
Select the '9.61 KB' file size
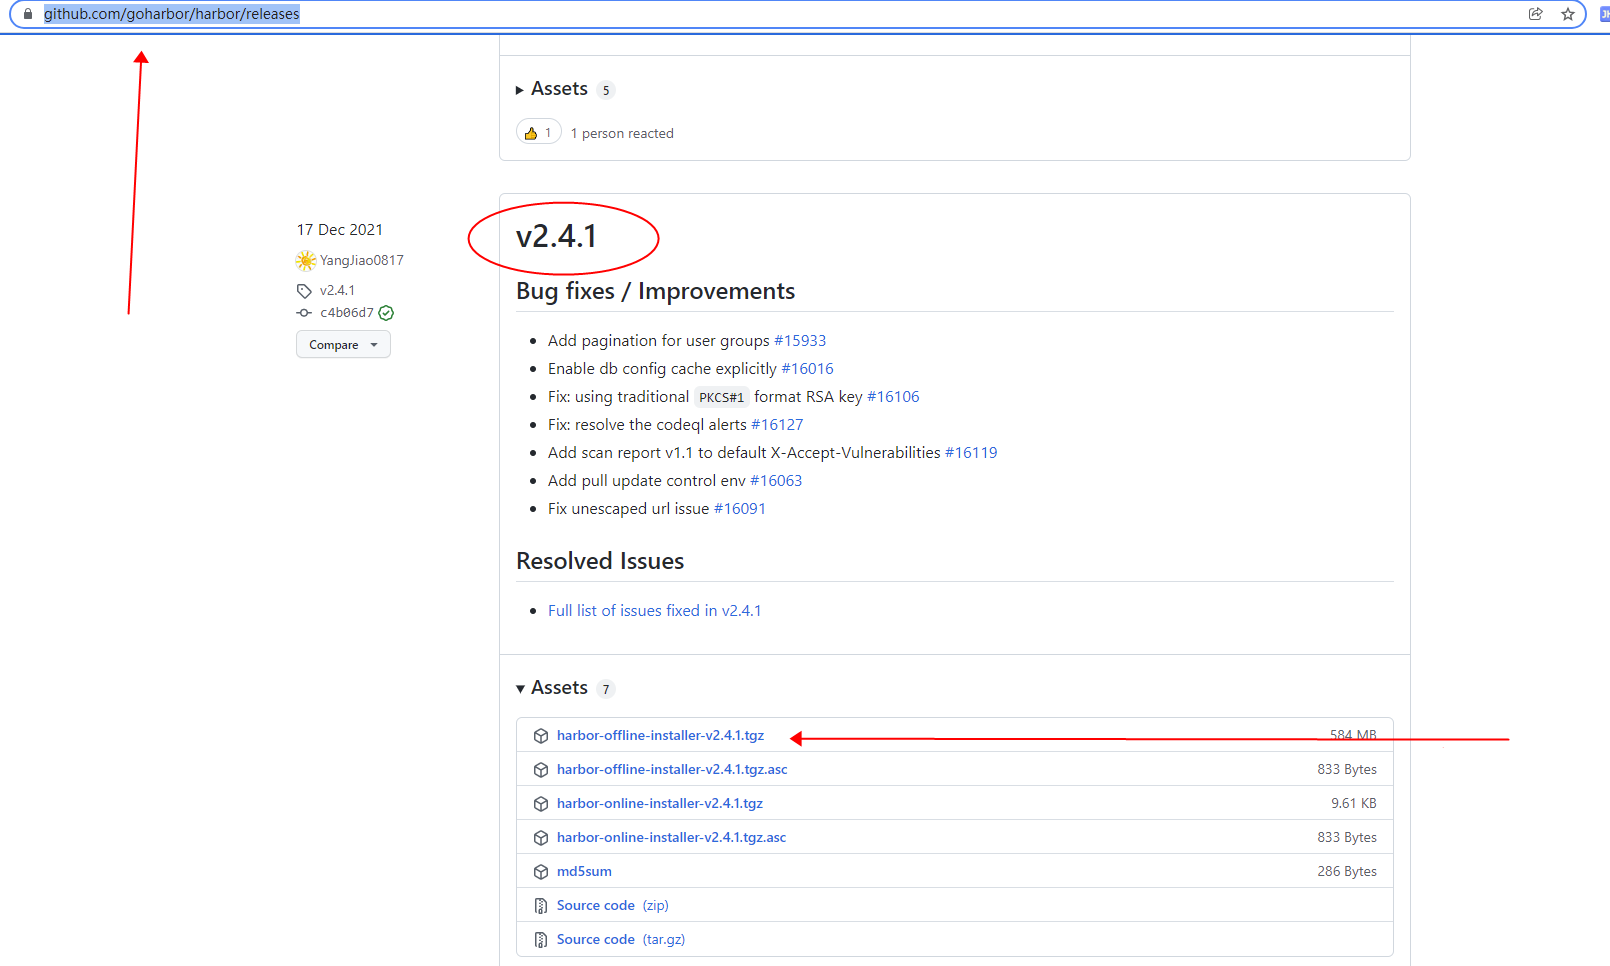tap(1354, 803)
